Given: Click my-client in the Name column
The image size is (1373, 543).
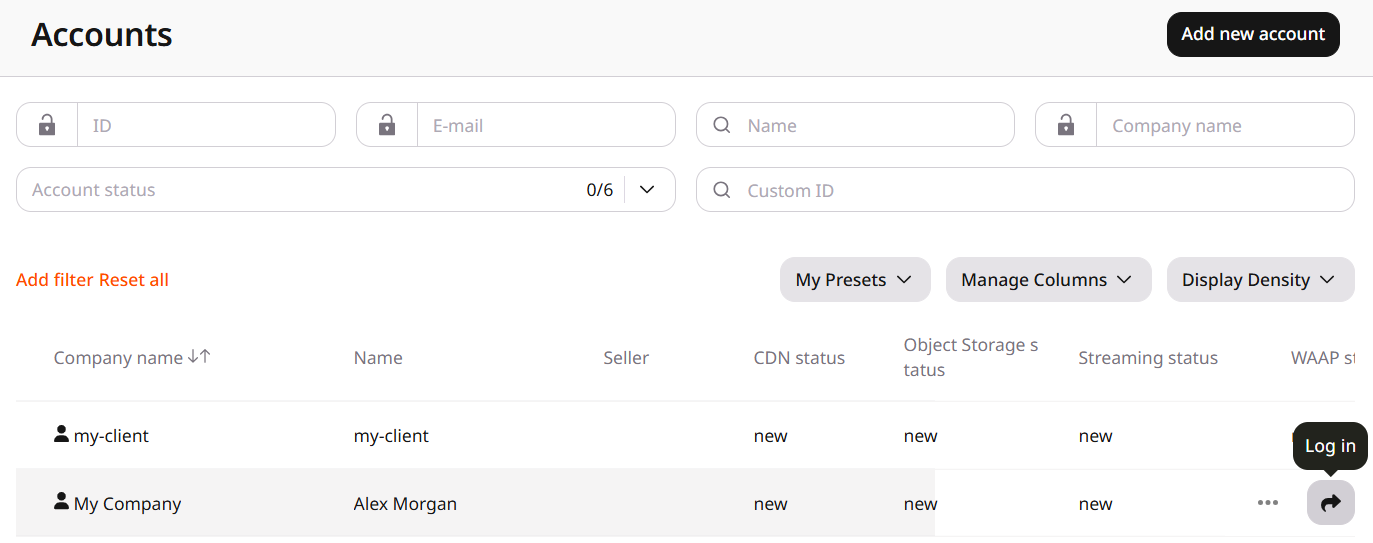Looking at the screenshot, I should click(x=391, y=436).
